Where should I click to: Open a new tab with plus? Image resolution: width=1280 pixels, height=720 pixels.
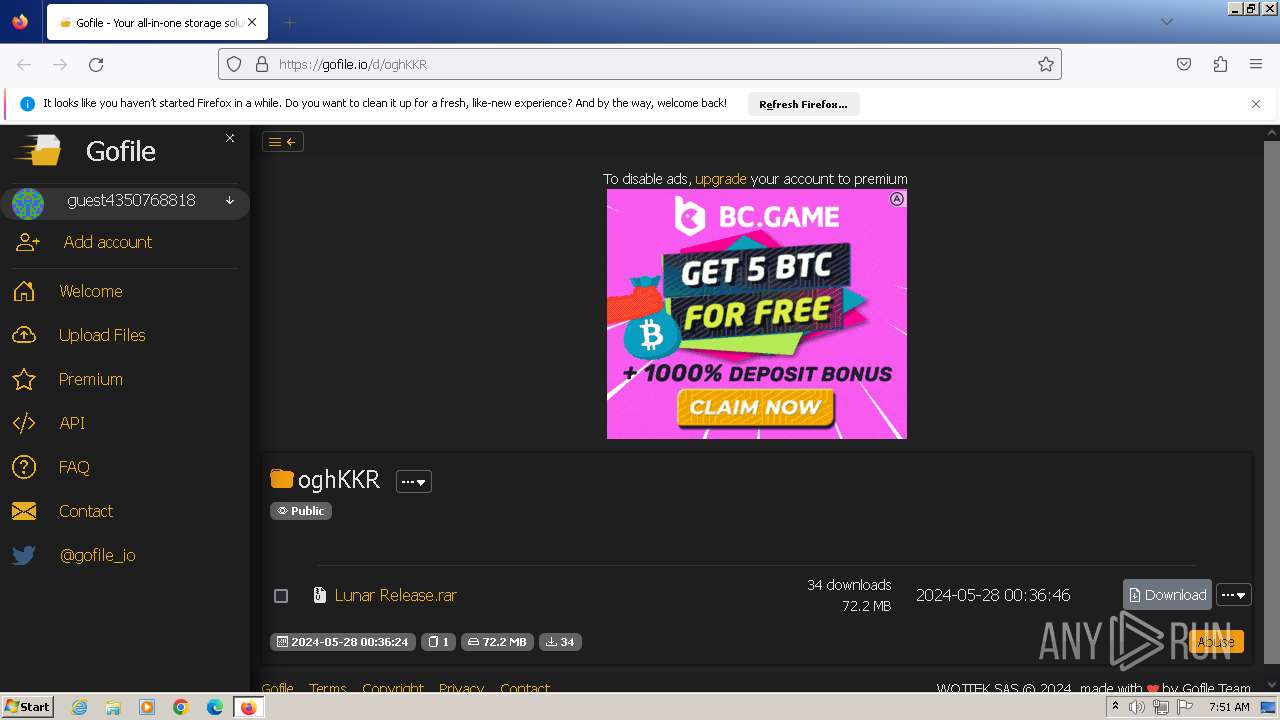coord(289,22)
